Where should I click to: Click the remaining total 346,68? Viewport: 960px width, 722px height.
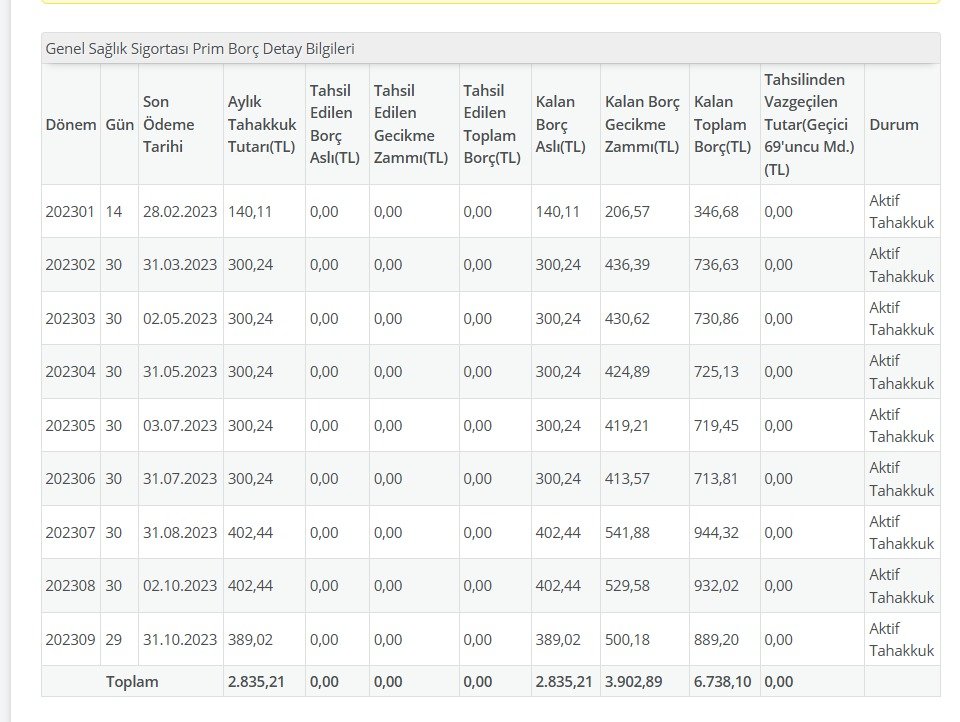click(716, 212)
